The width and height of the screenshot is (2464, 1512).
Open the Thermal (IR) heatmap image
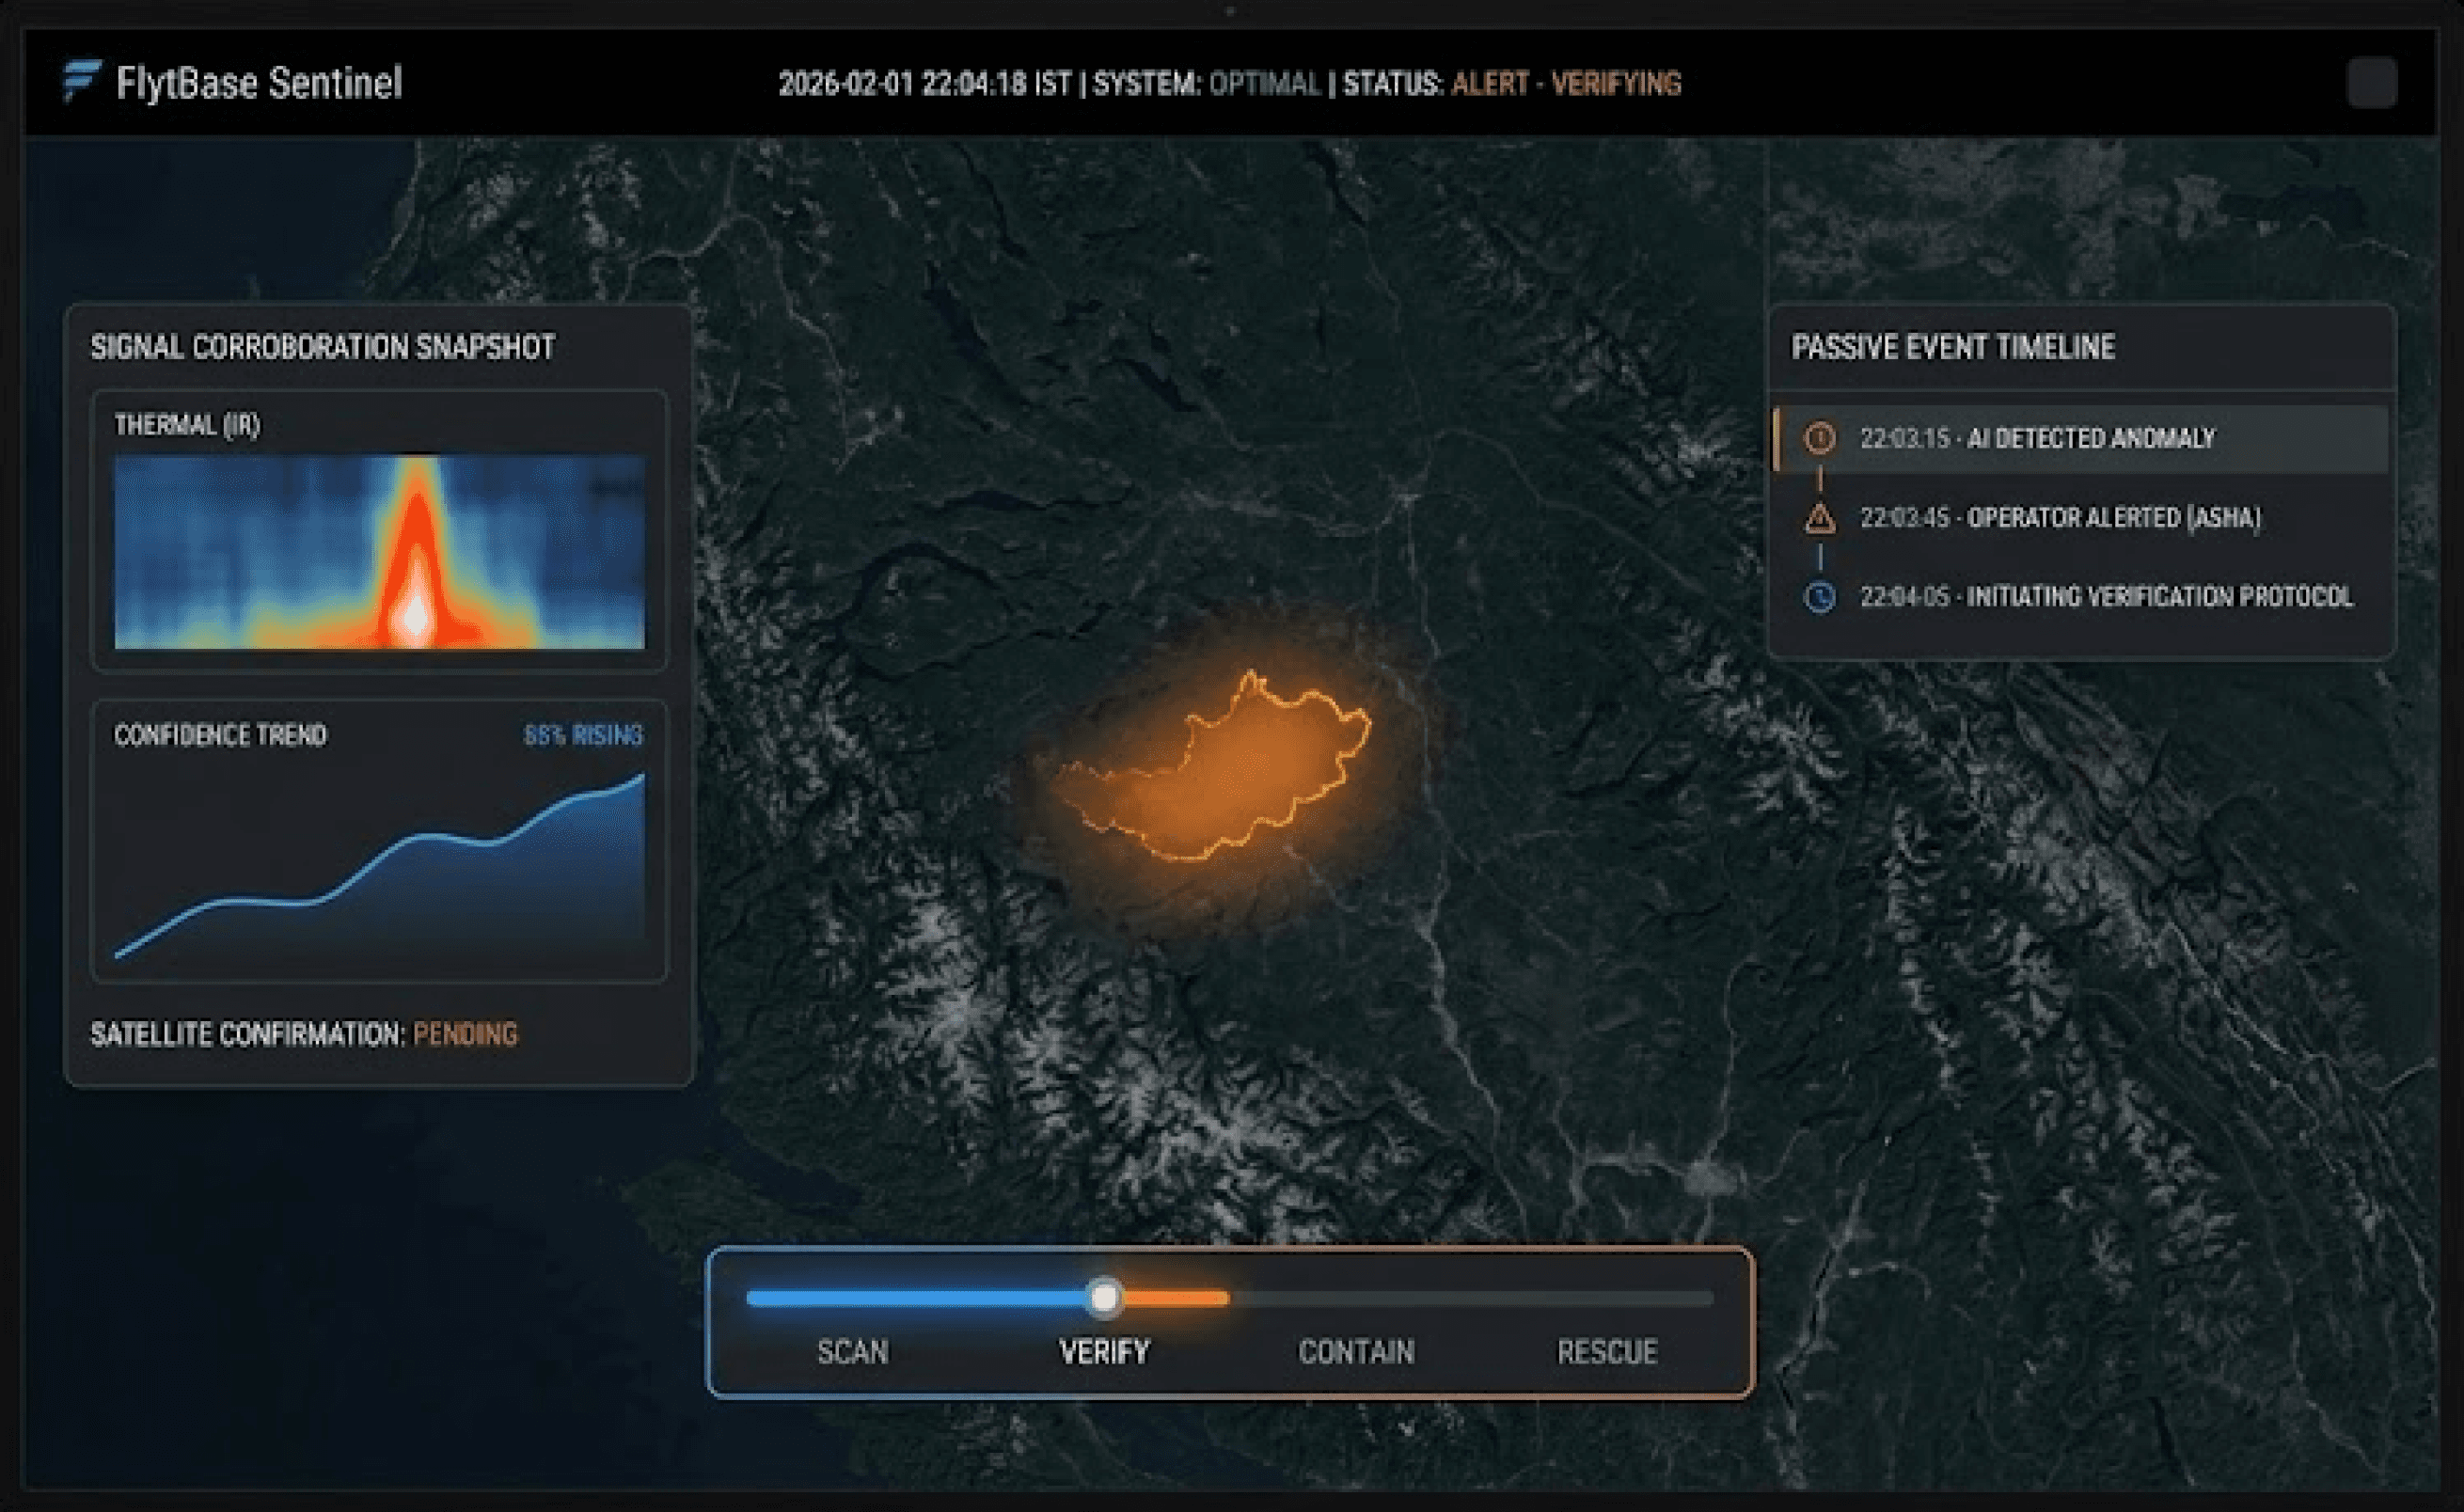tap(379, 552)
